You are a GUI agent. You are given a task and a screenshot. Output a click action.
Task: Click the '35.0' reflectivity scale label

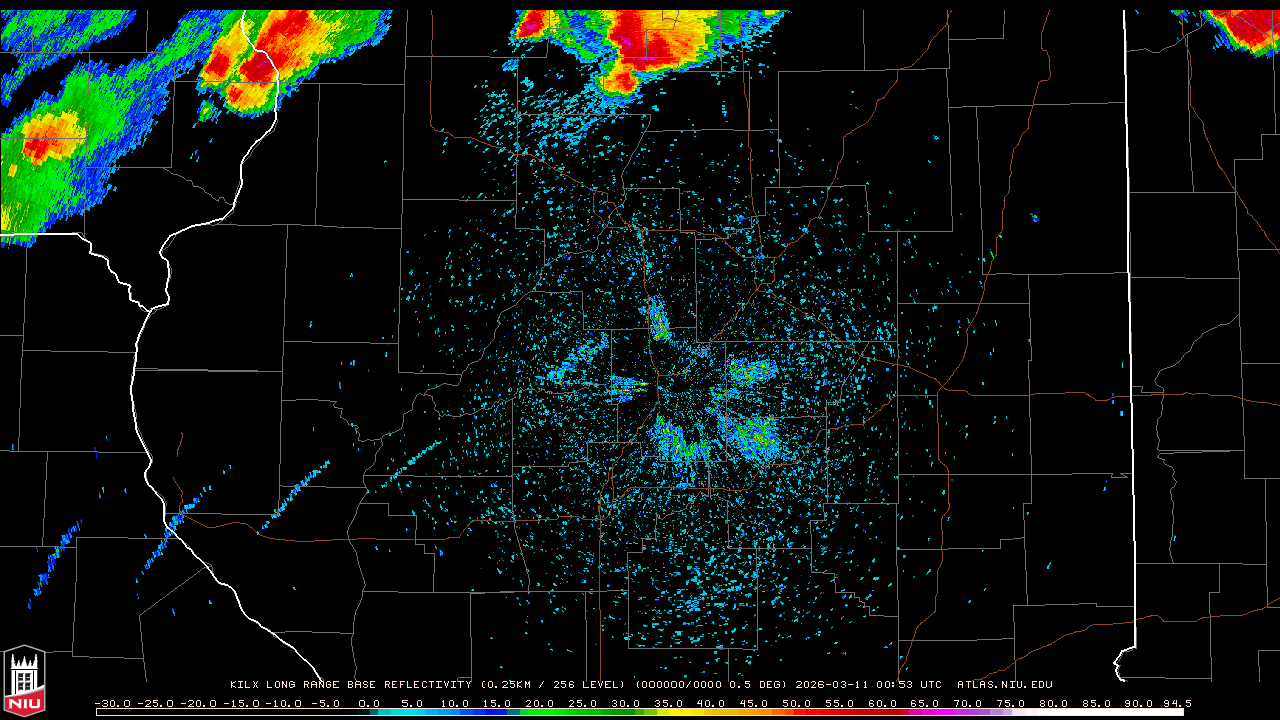(x=668, y=703)
